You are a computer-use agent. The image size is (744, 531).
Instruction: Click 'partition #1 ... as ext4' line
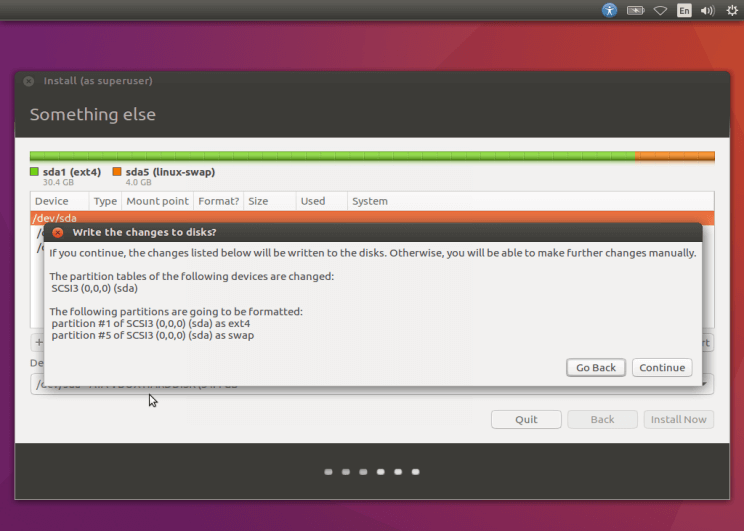pyautogui.click(x=151, y=323)
